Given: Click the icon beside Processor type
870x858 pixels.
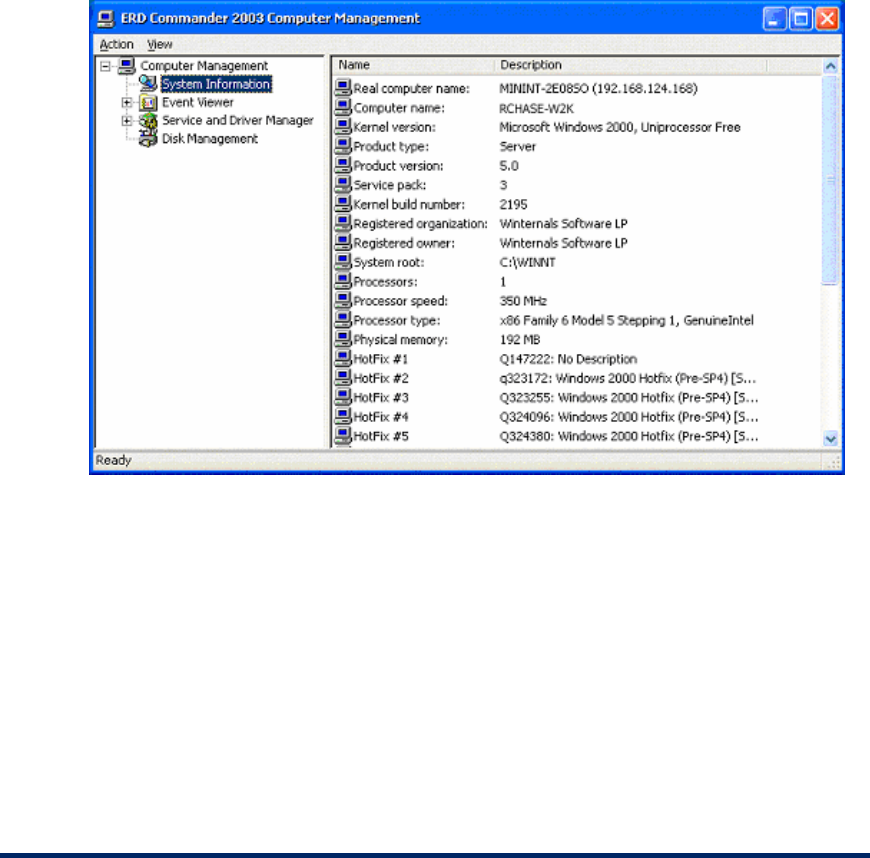Looking at the screenshot, I should 343,320.
